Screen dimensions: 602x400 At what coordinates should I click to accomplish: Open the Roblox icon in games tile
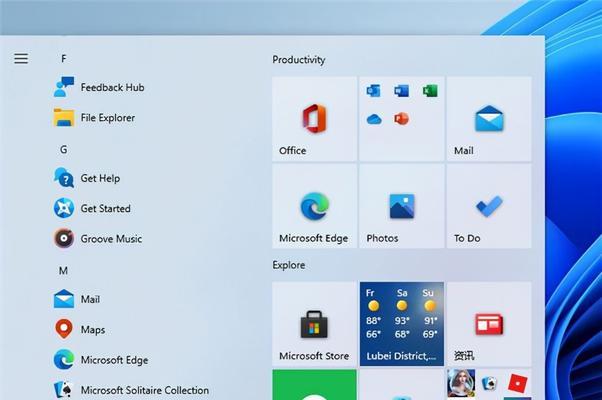coord(518,383)
